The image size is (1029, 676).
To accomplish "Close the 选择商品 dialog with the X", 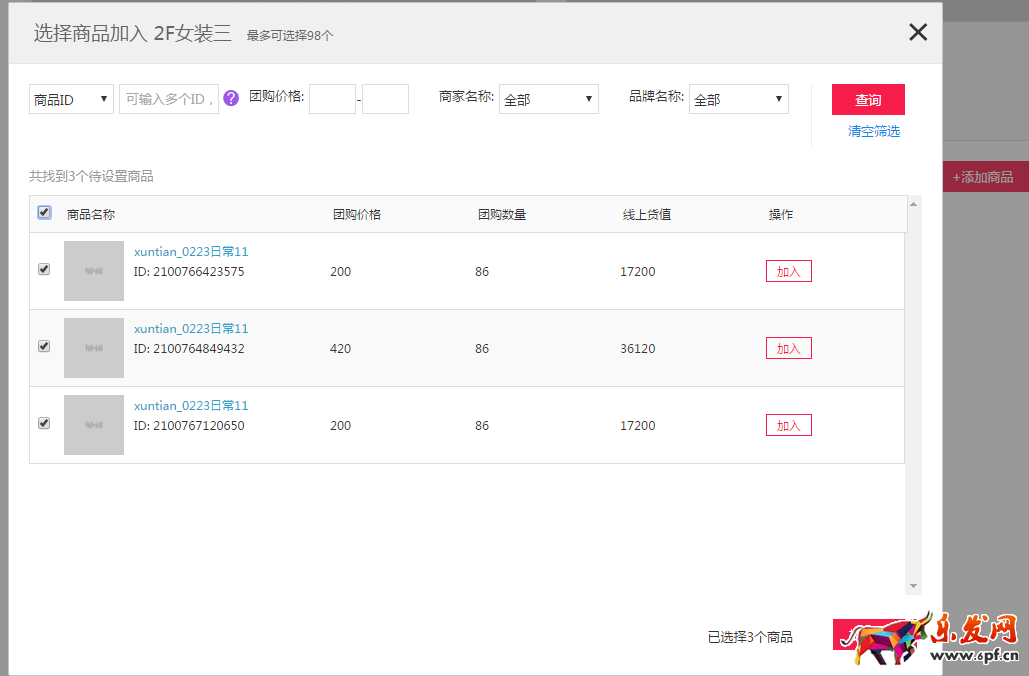I will (917, 31).
